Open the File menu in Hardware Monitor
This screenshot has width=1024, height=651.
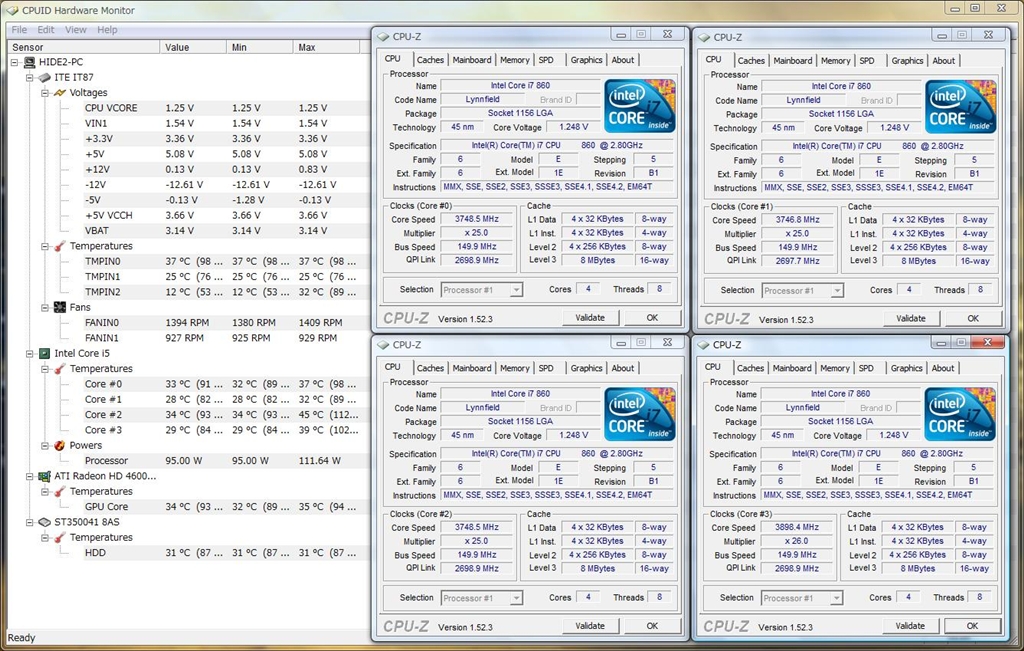click(19, 30)
